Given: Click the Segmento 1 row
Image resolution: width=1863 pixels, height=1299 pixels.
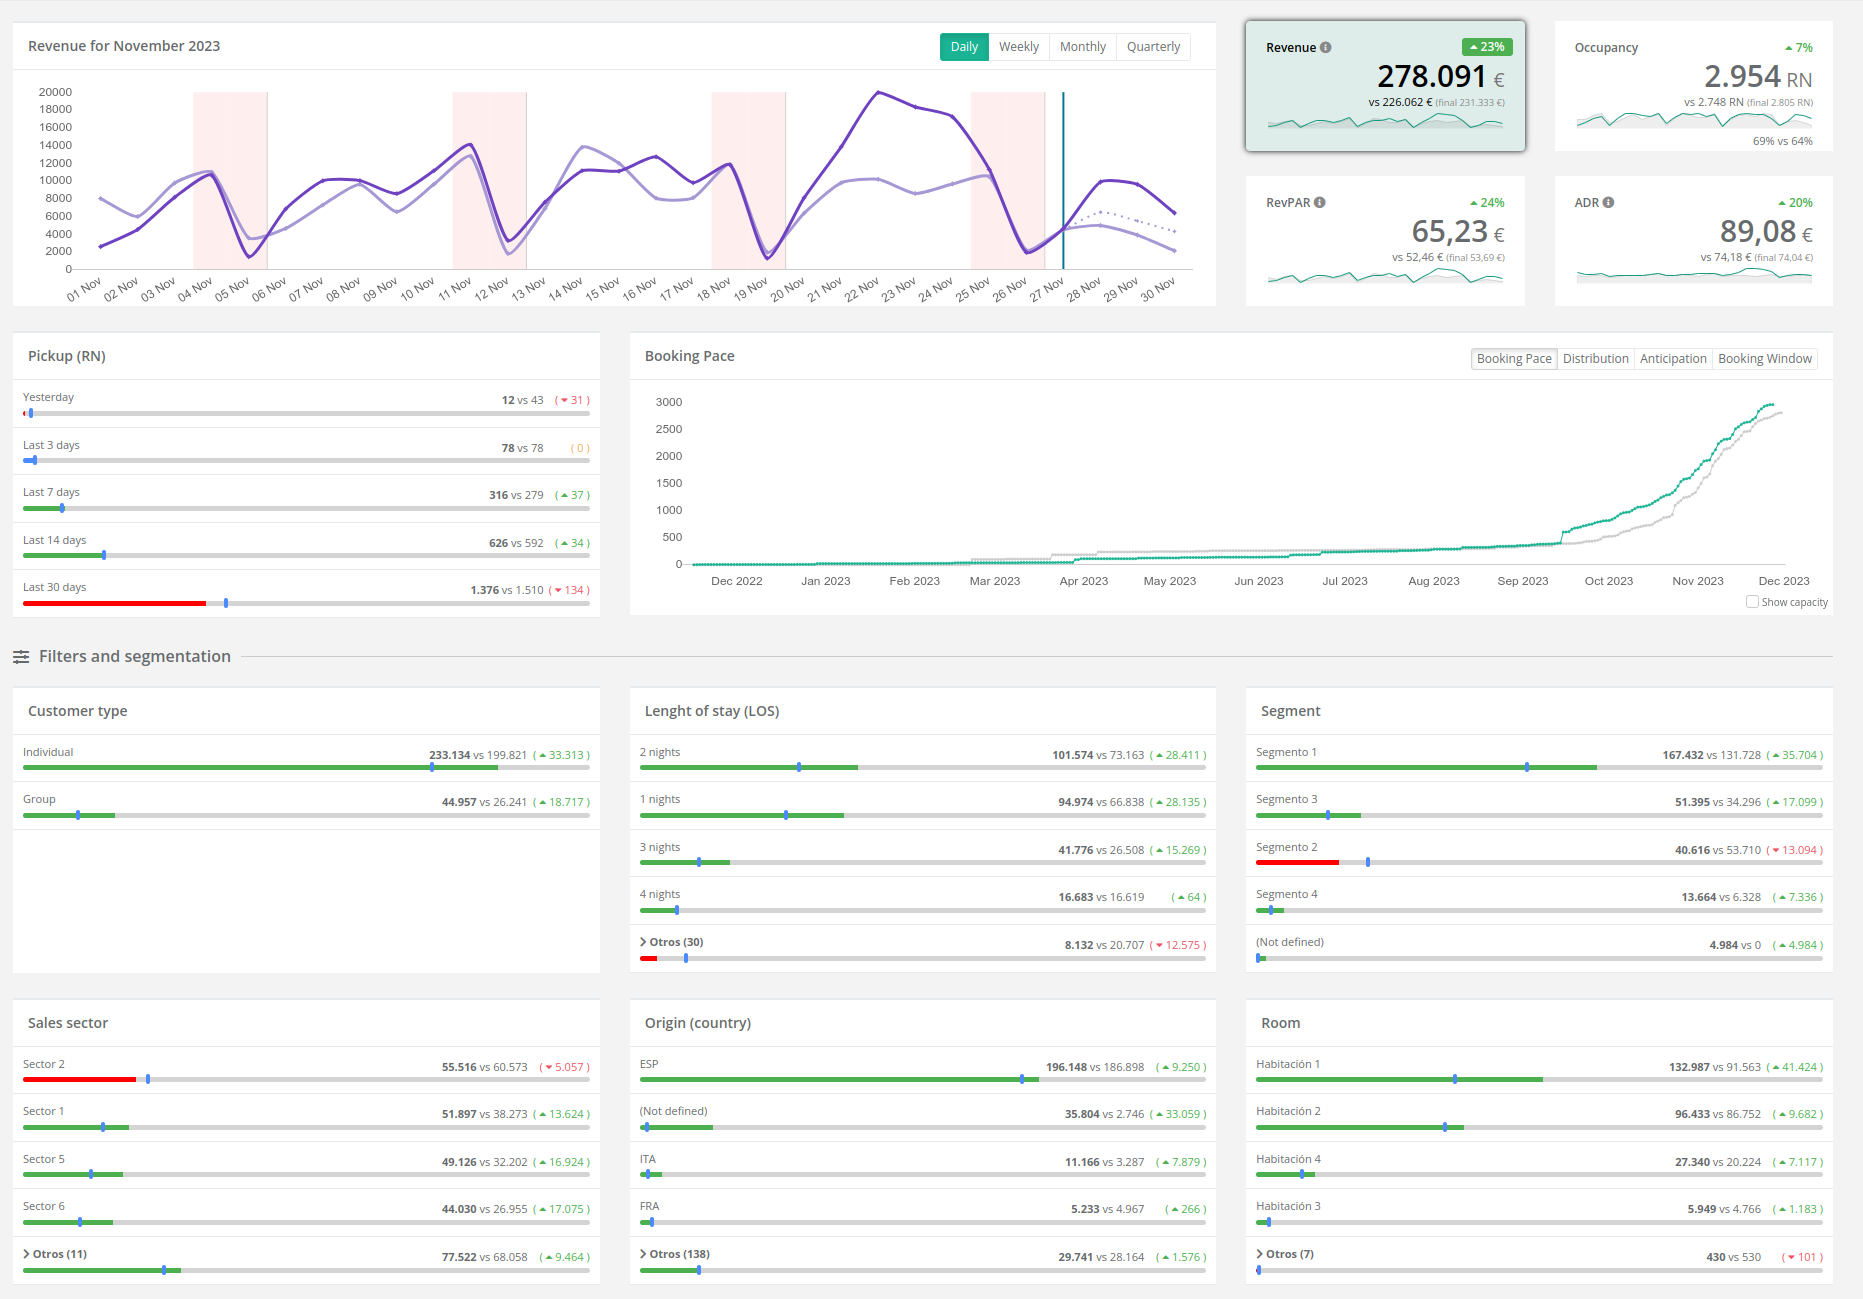Looking at the screenshot, I should tap(1539, 758).
